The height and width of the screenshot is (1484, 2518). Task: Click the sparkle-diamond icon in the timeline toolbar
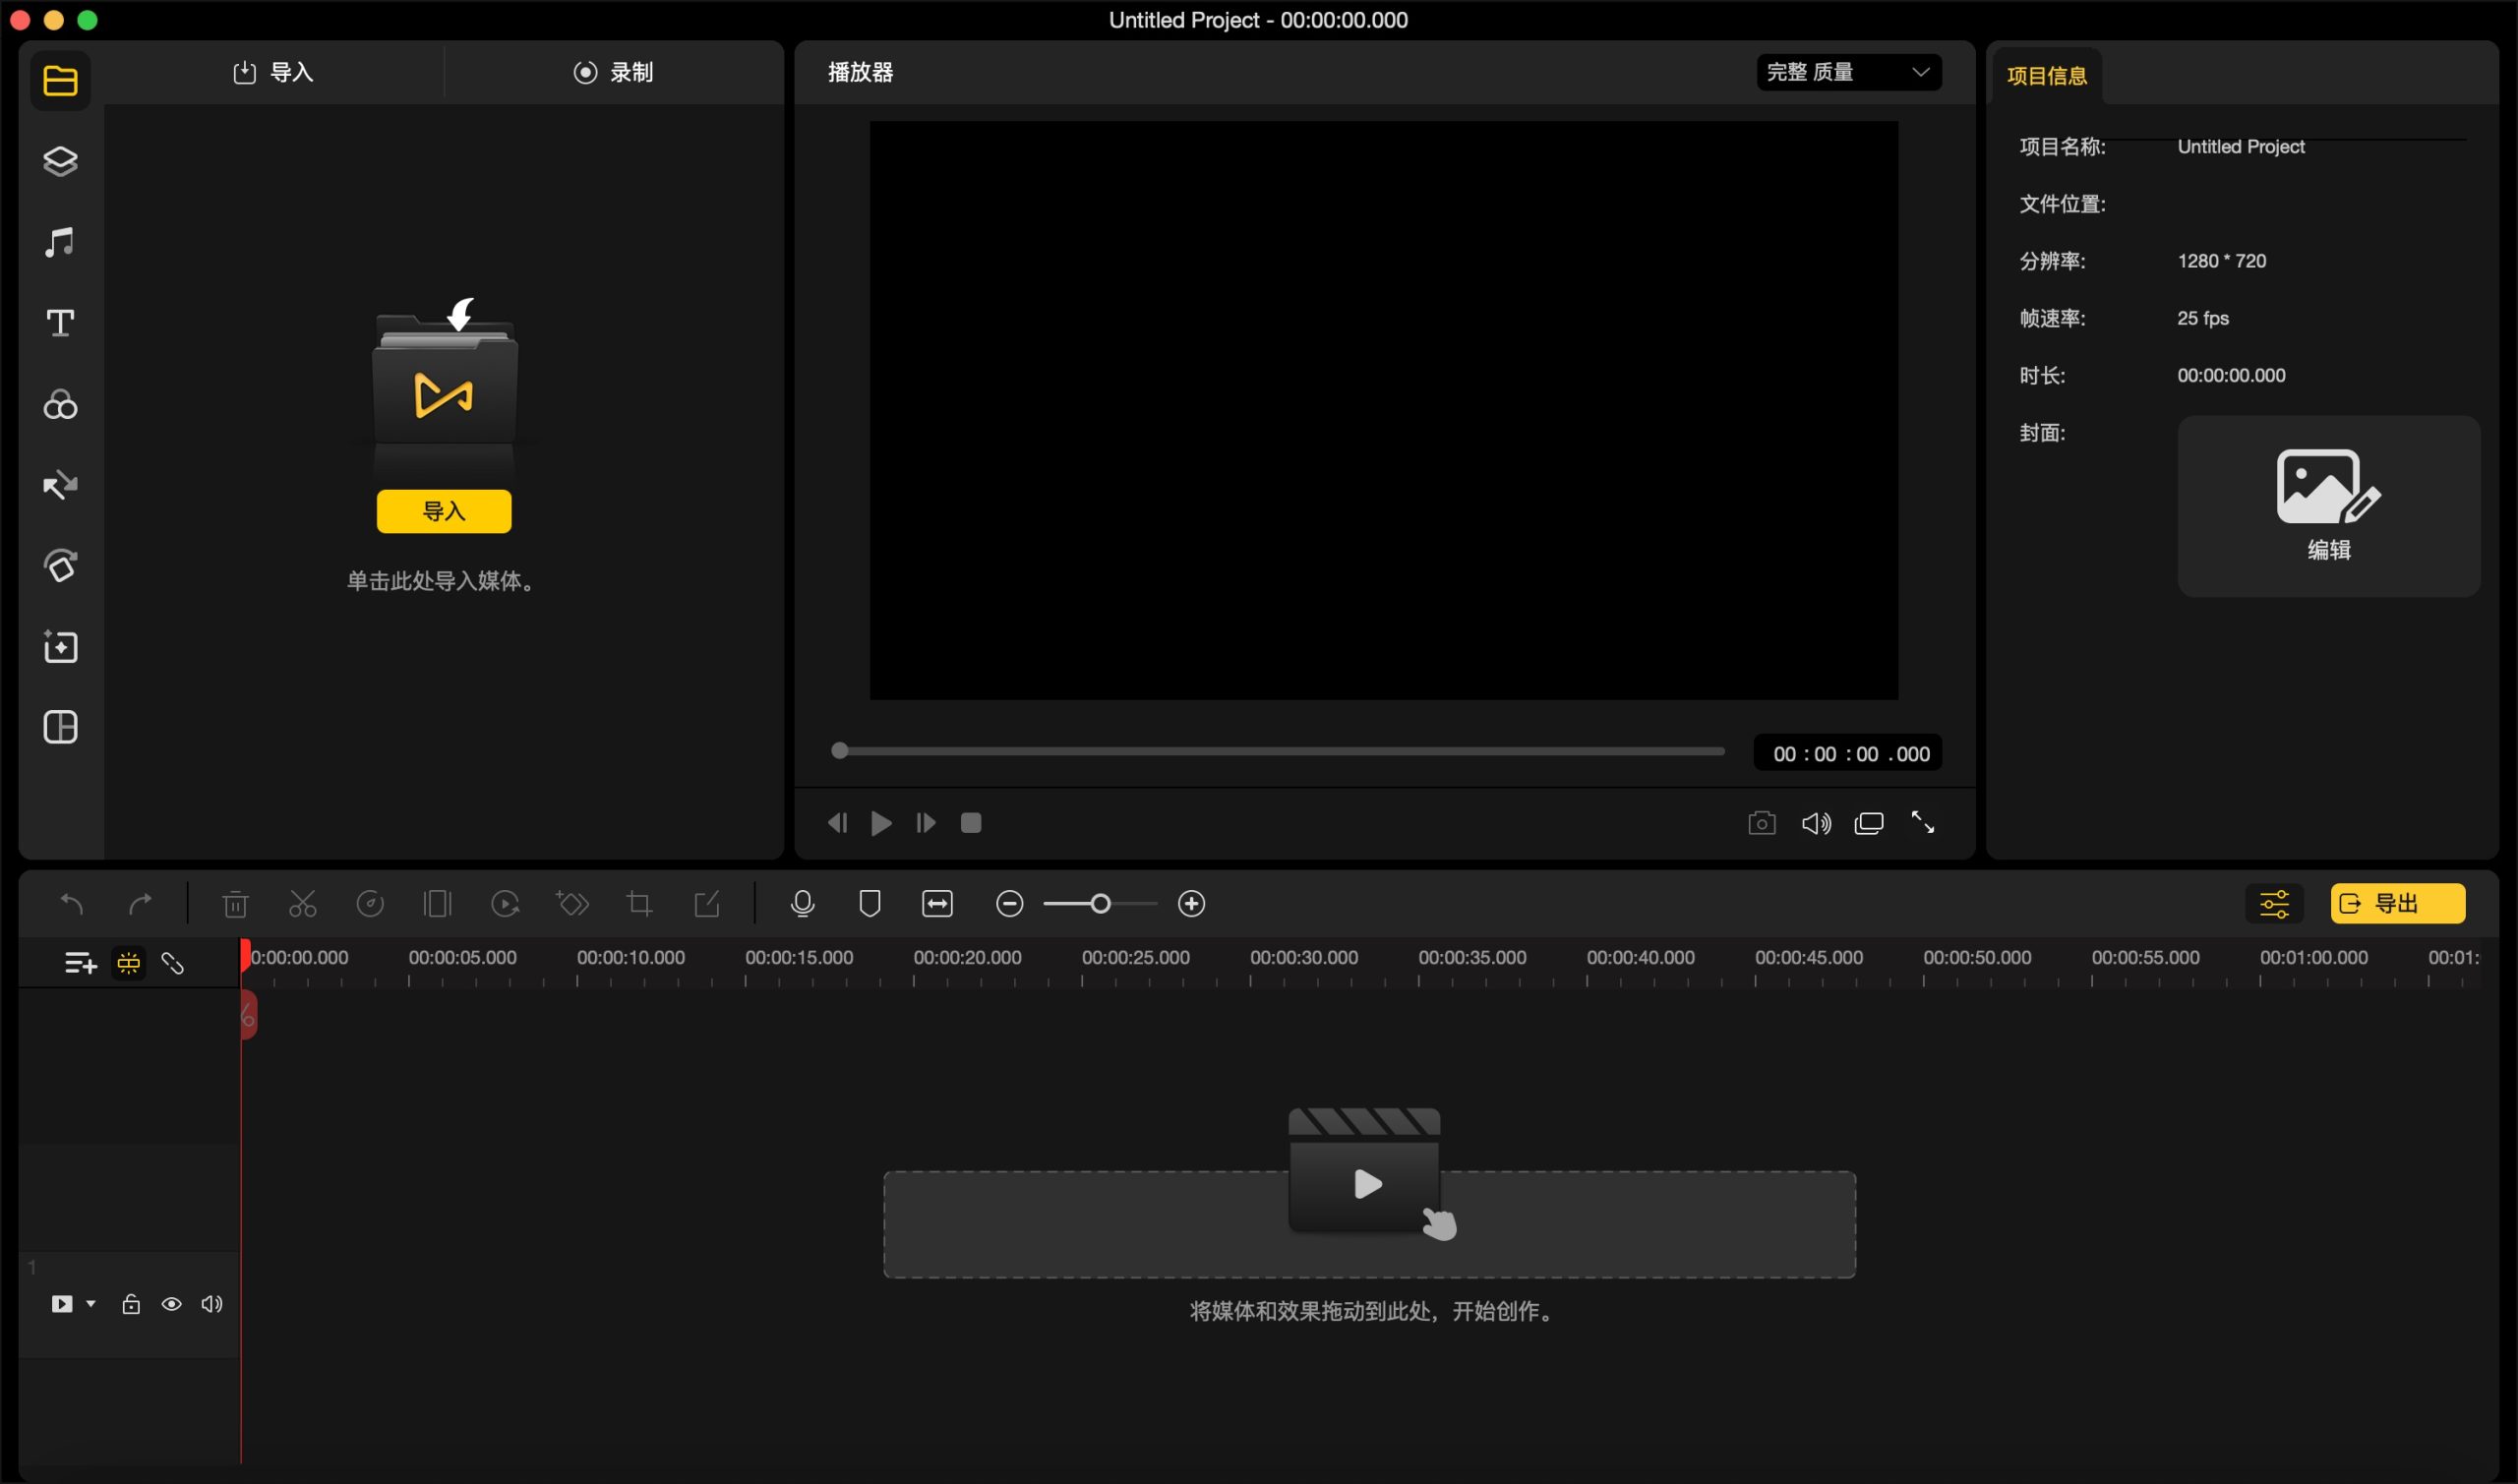pyautogui.click(x=572, y=904)
